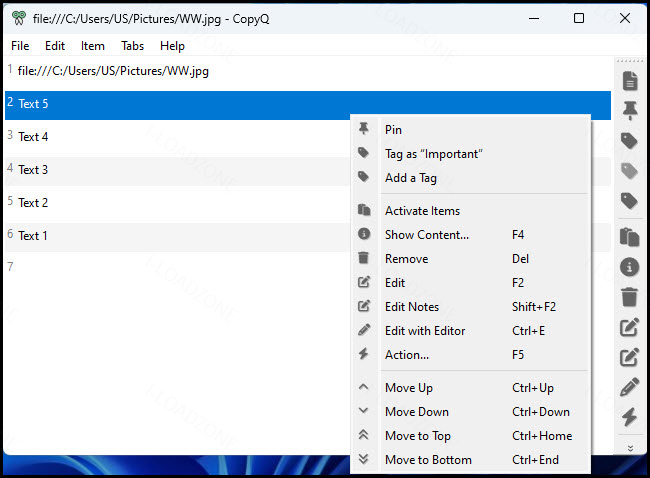Select Edit with Editor in context menu
Screen dimensions: 650x478
(x=470, y=331)
